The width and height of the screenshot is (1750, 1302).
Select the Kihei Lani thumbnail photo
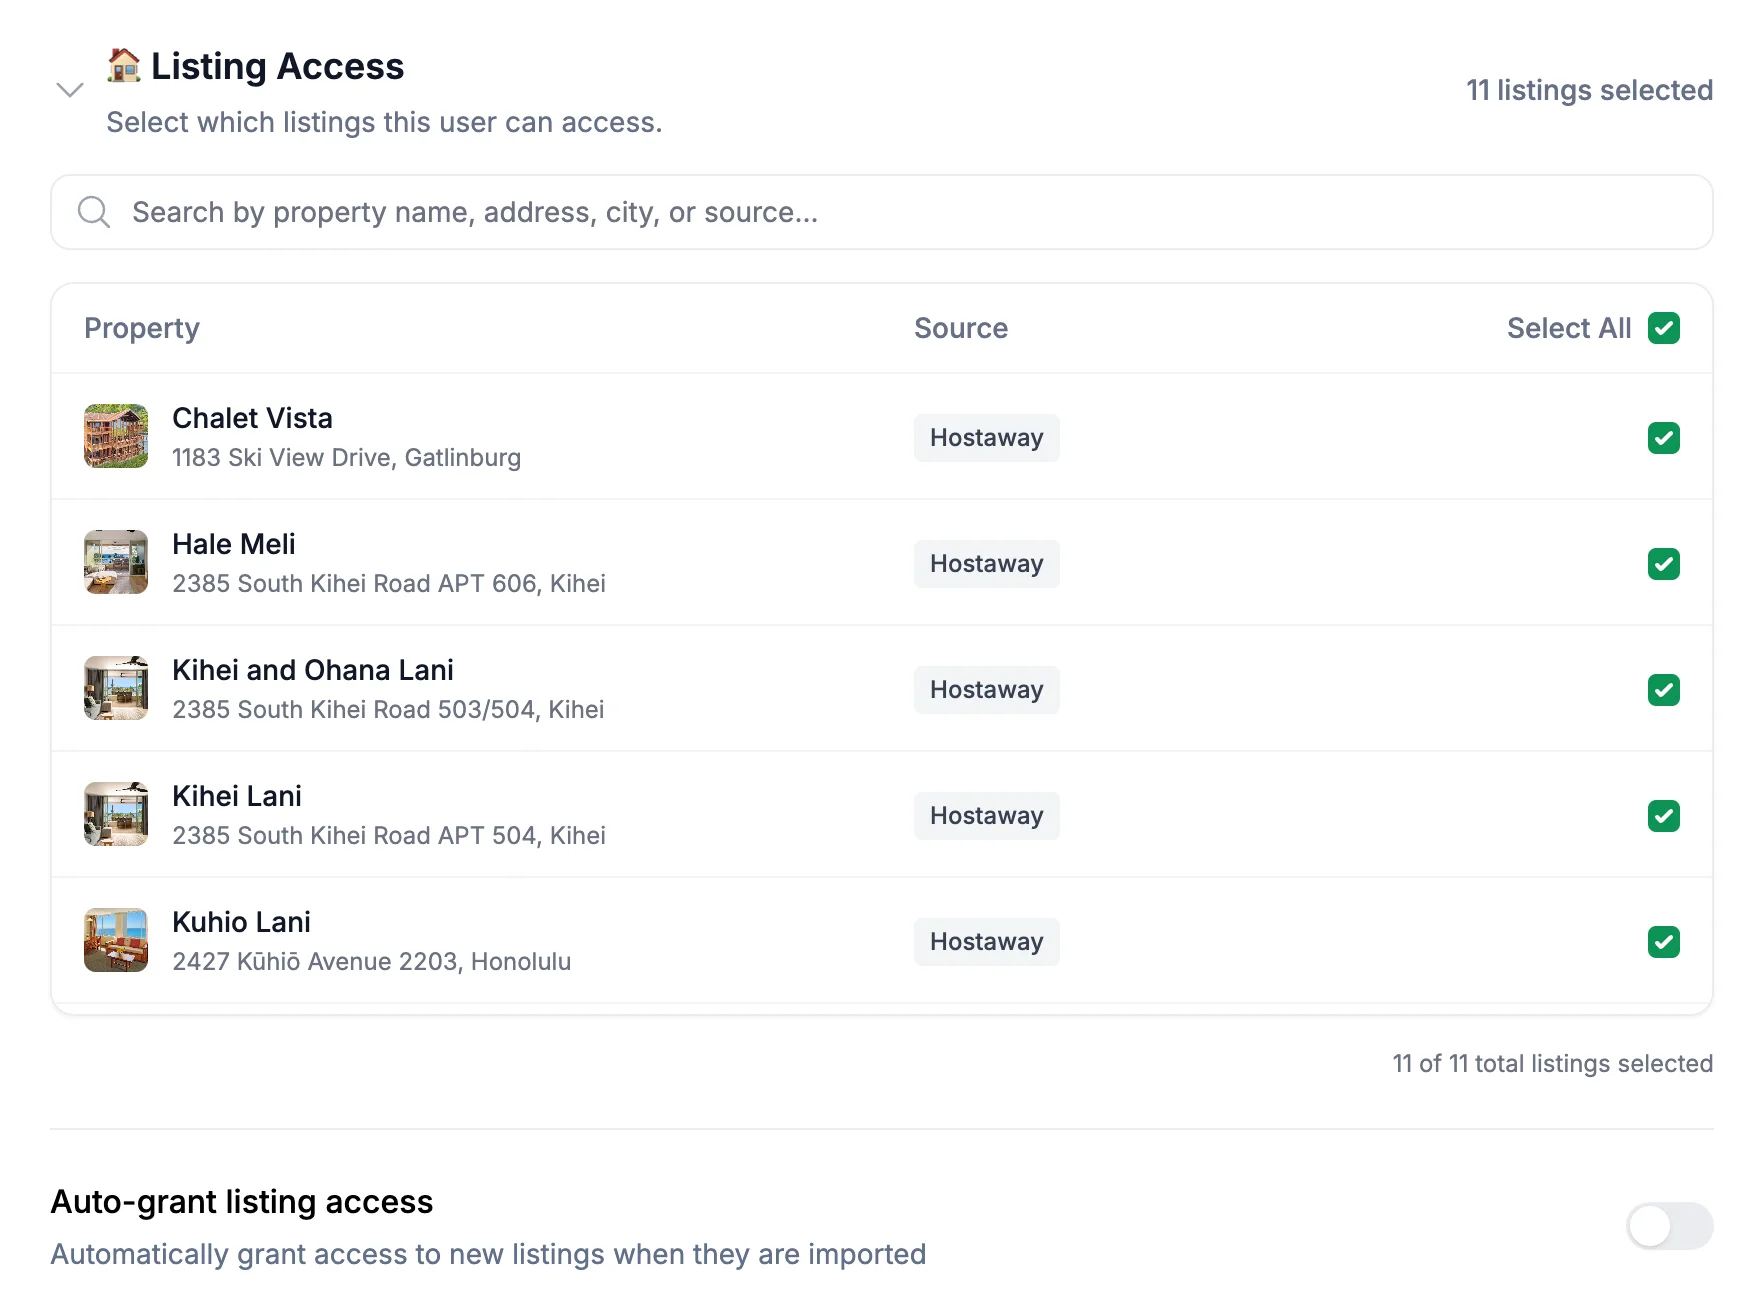pos(116,814)
